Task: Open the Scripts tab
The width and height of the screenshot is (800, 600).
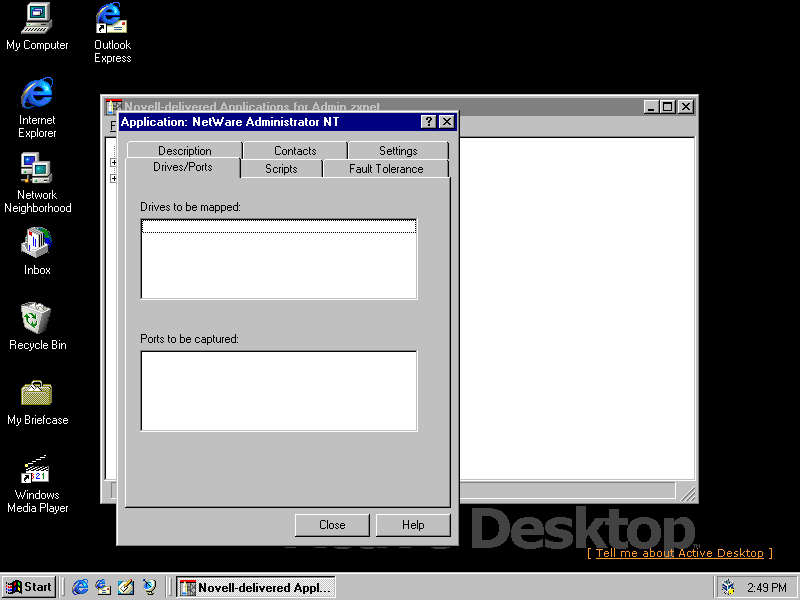Action: [281, 169]
